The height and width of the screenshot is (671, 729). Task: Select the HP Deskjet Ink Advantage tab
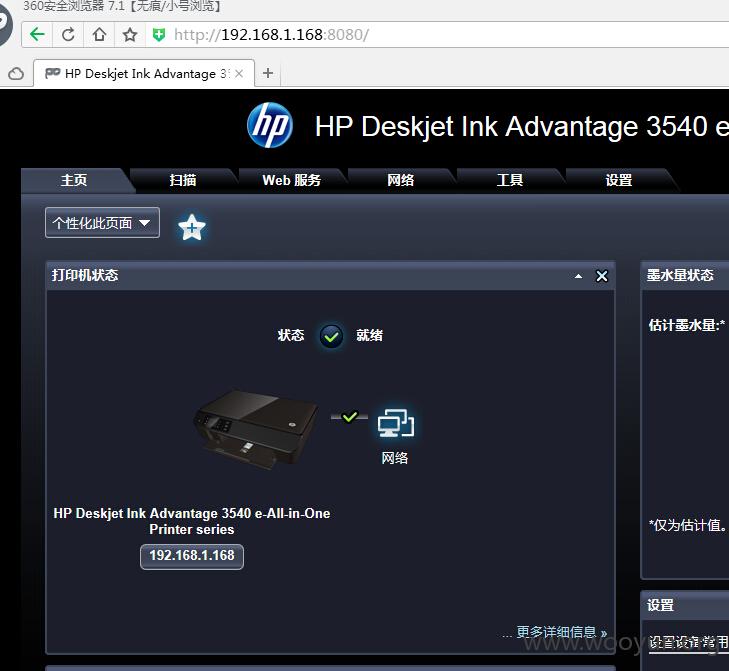click(144, 73)
